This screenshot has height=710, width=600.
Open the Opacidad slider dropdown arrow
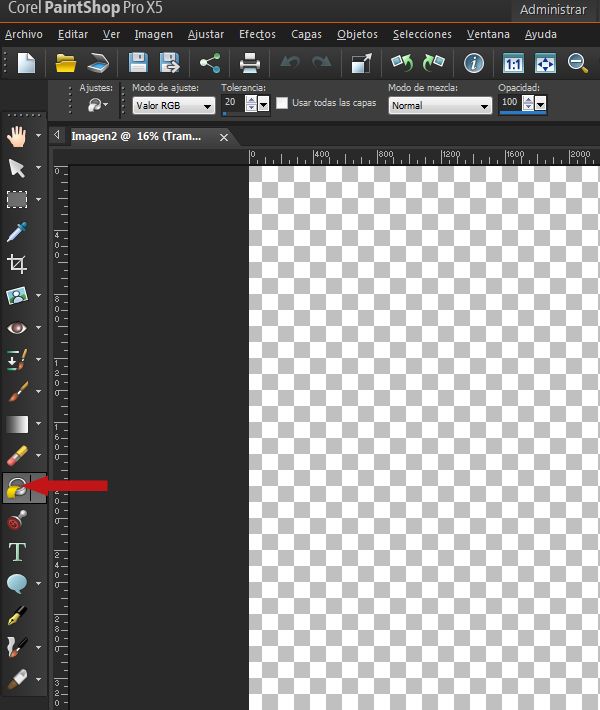pos(540,104)
